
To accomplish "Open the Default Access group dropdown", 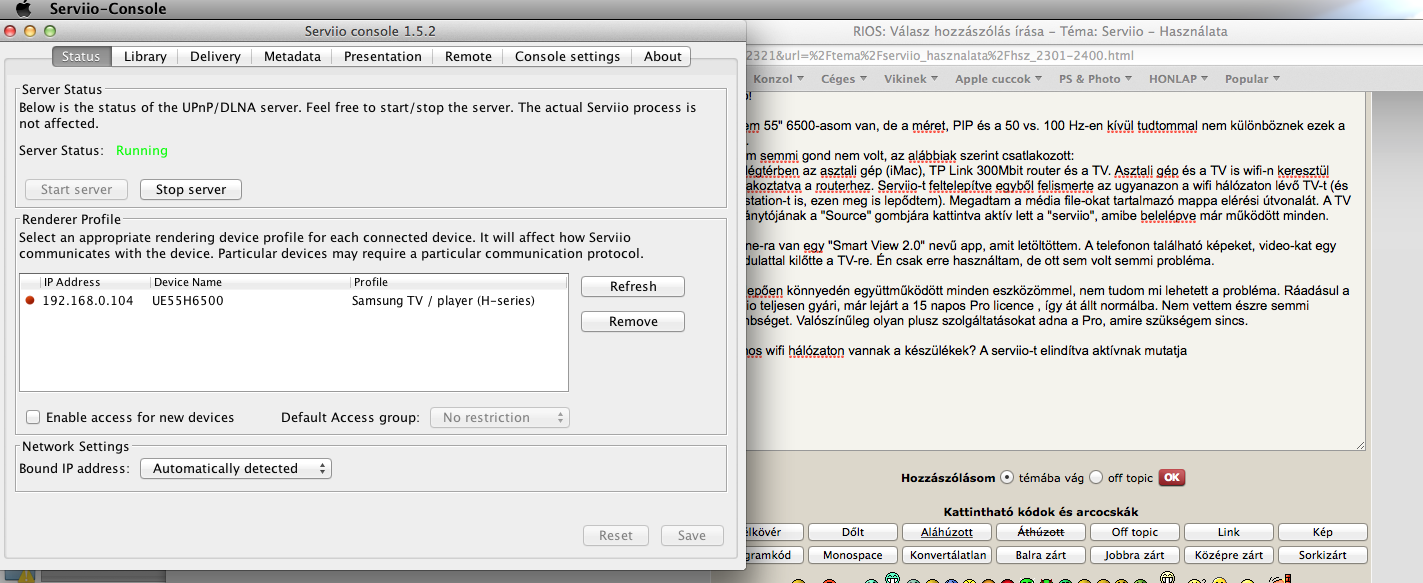I will pos(500,418).
